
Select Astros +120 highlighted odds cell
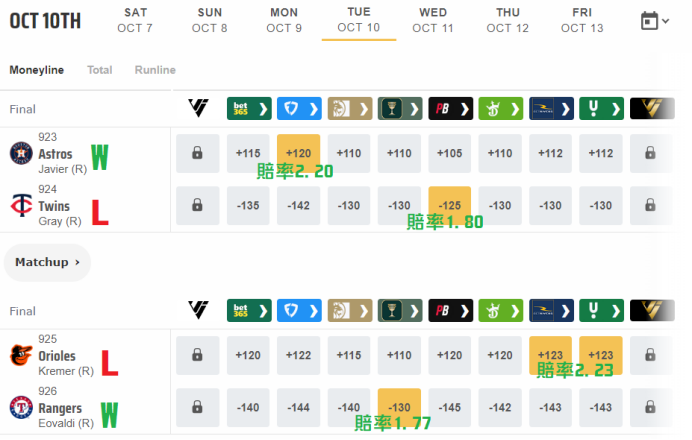click(299, 153)
